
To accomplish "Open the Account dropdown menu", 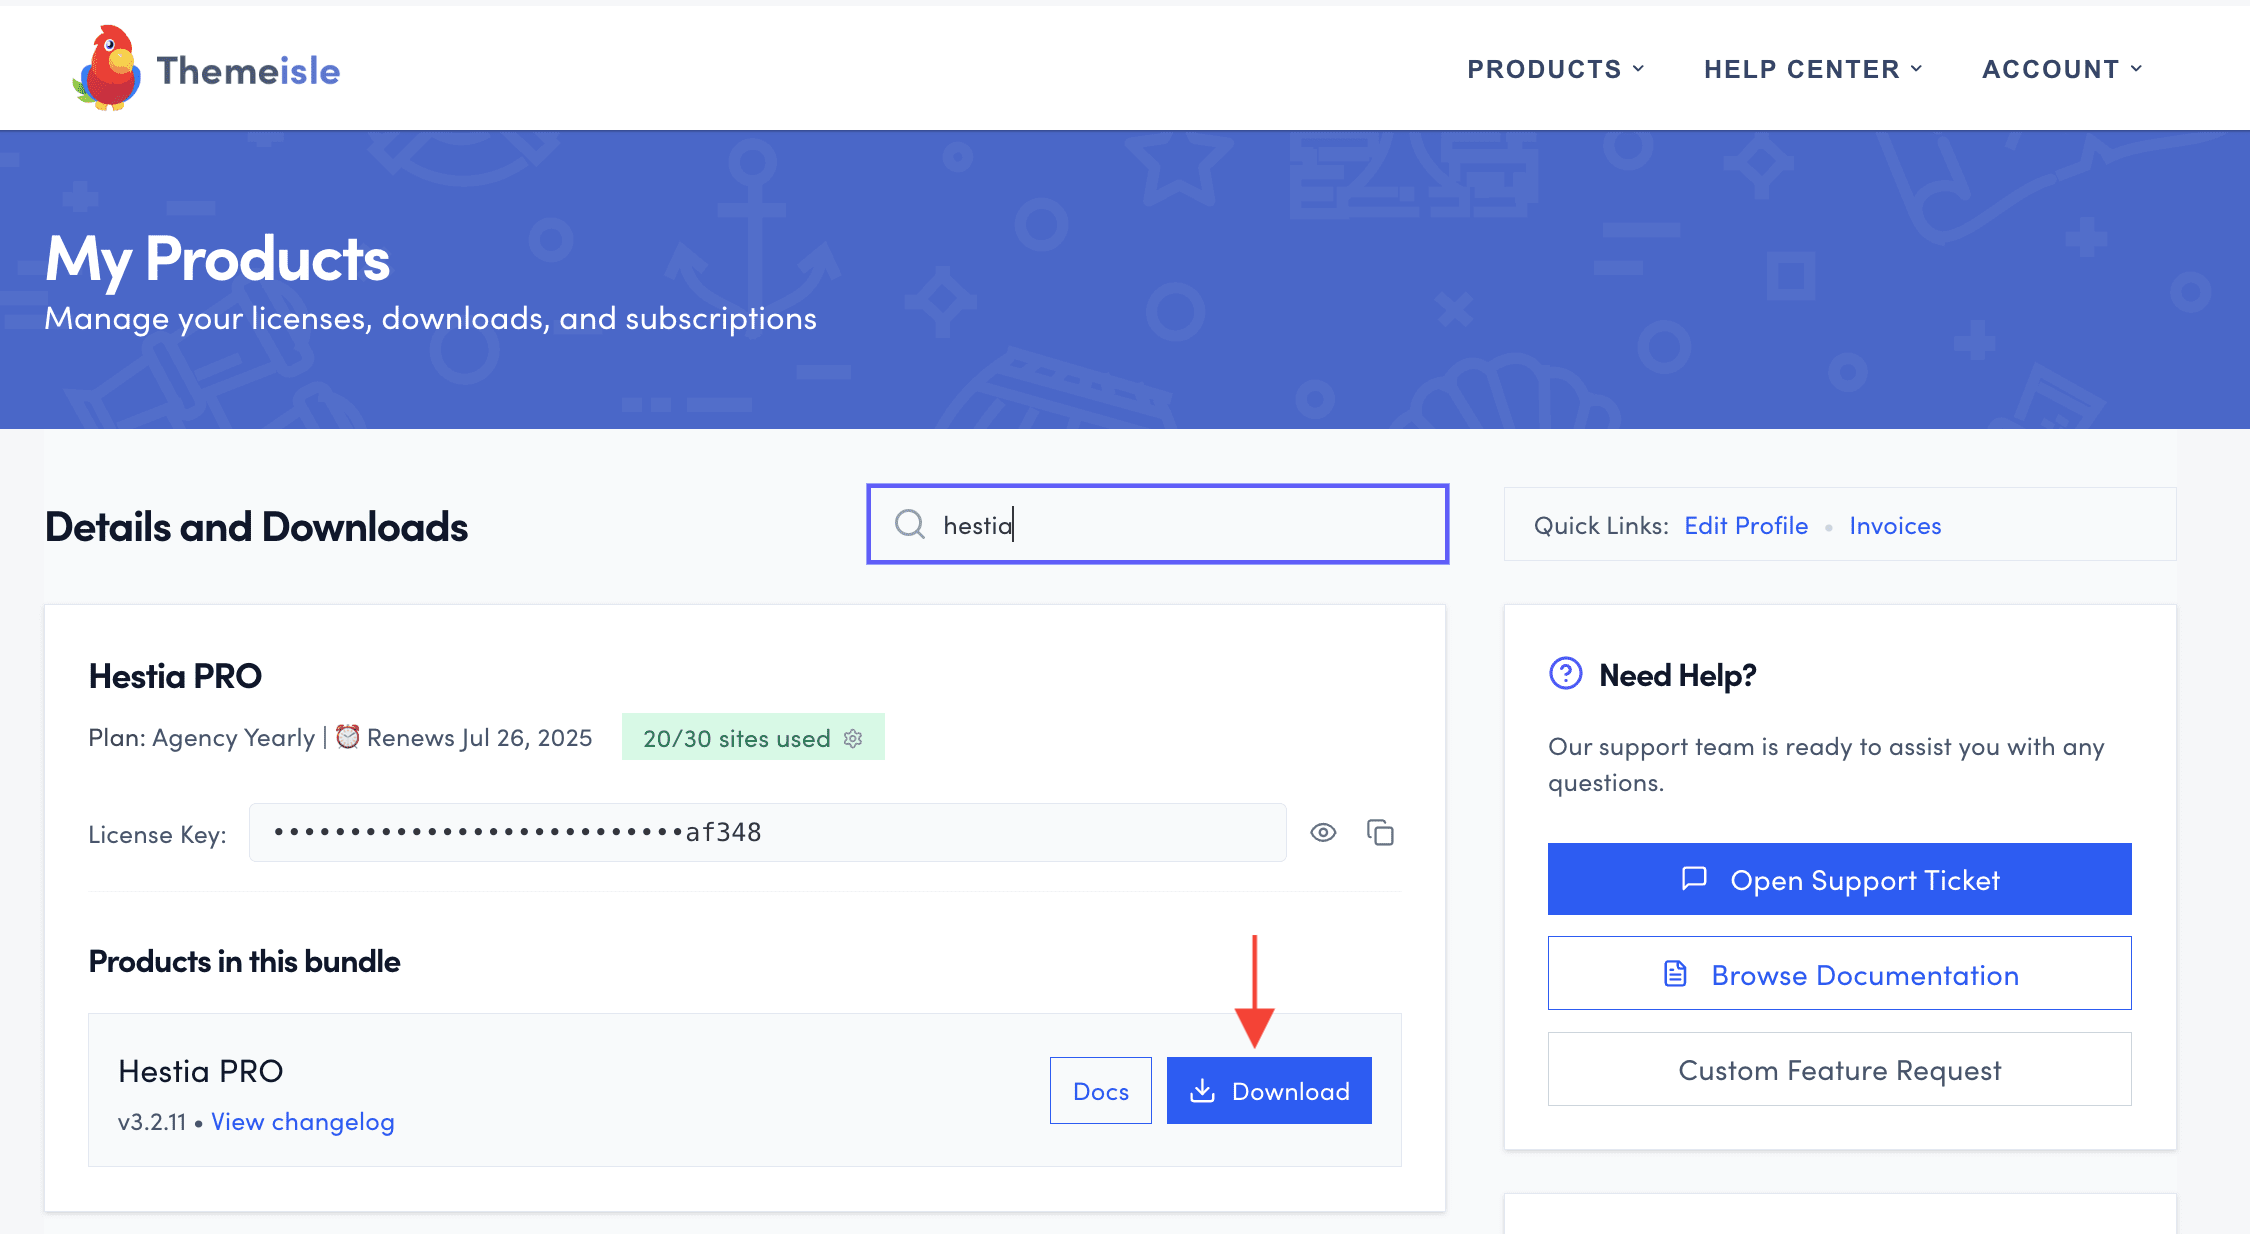I will pos(2062,69).
